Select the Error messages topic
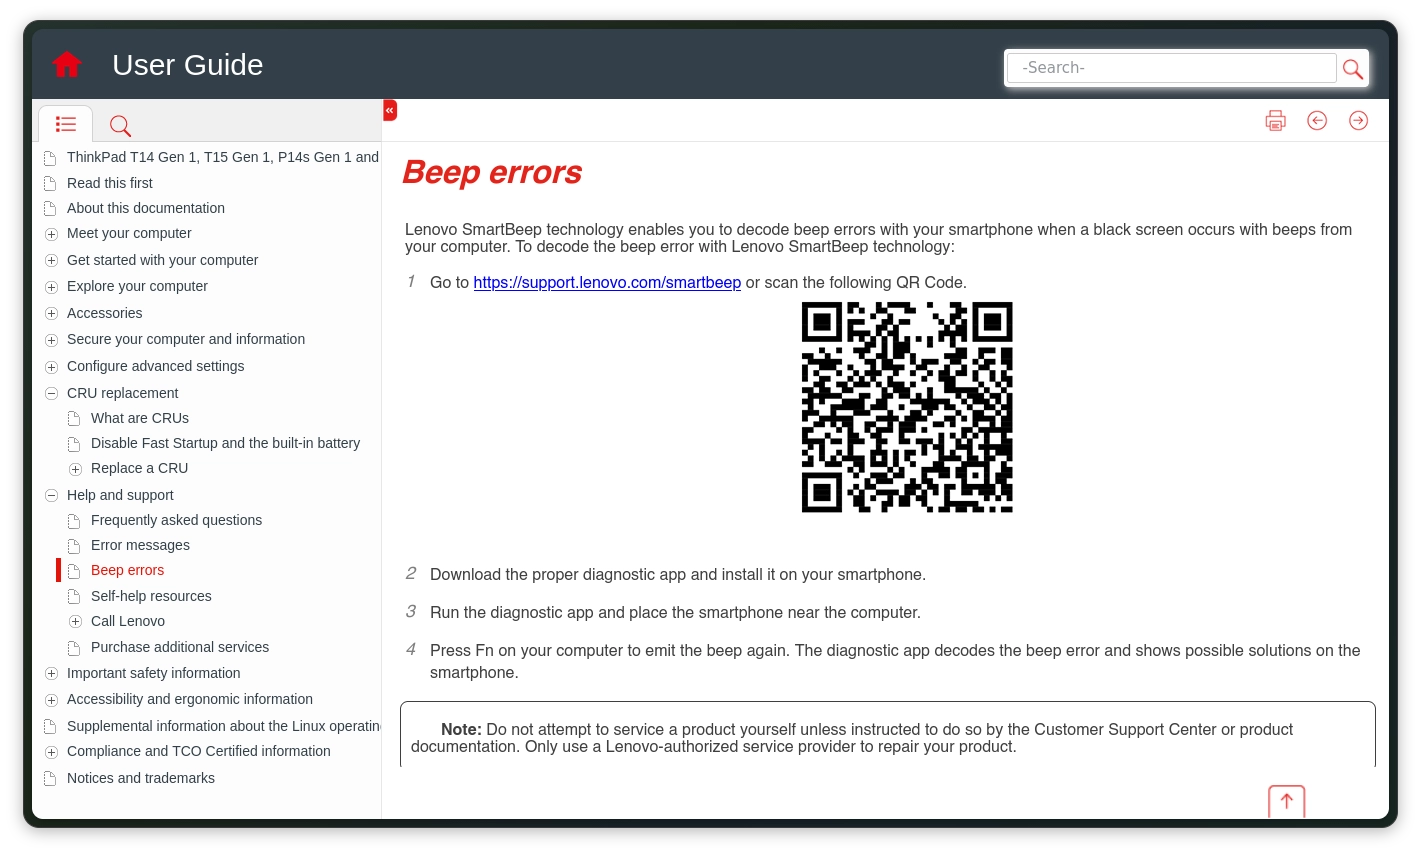 click(x=140, y=545)
